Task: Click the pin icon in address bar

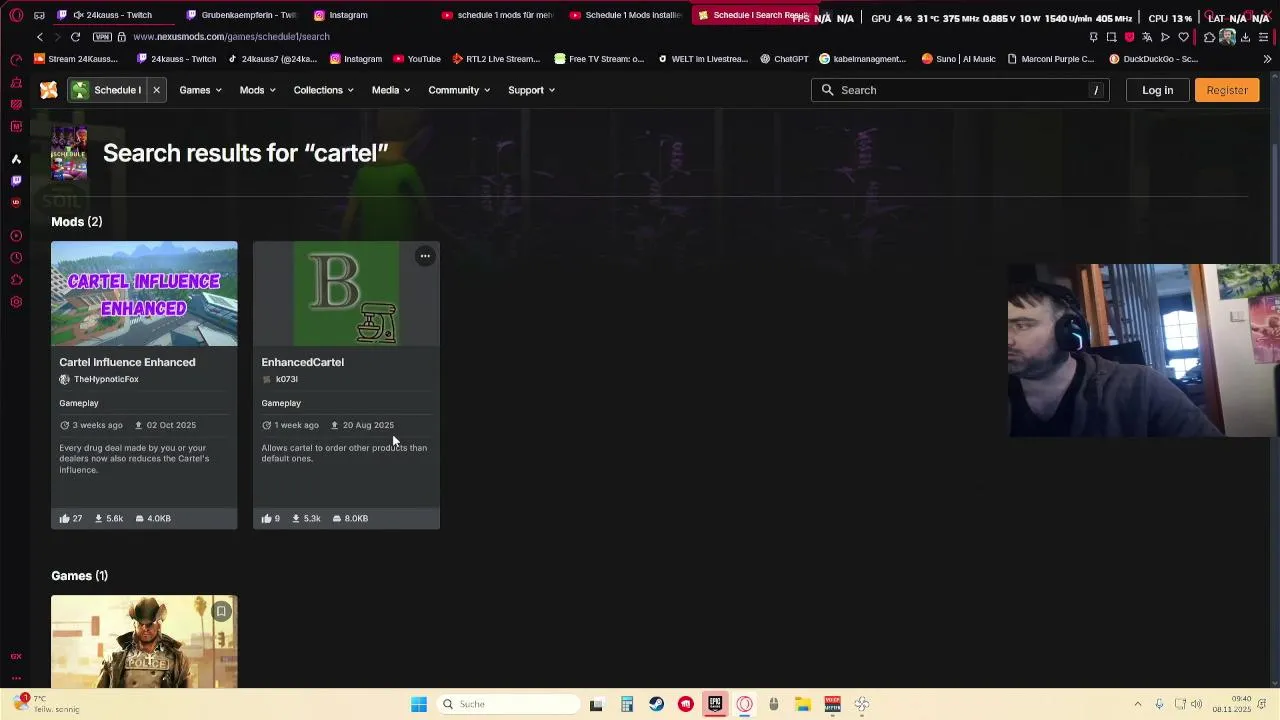Action: (x=1093, y=37)
